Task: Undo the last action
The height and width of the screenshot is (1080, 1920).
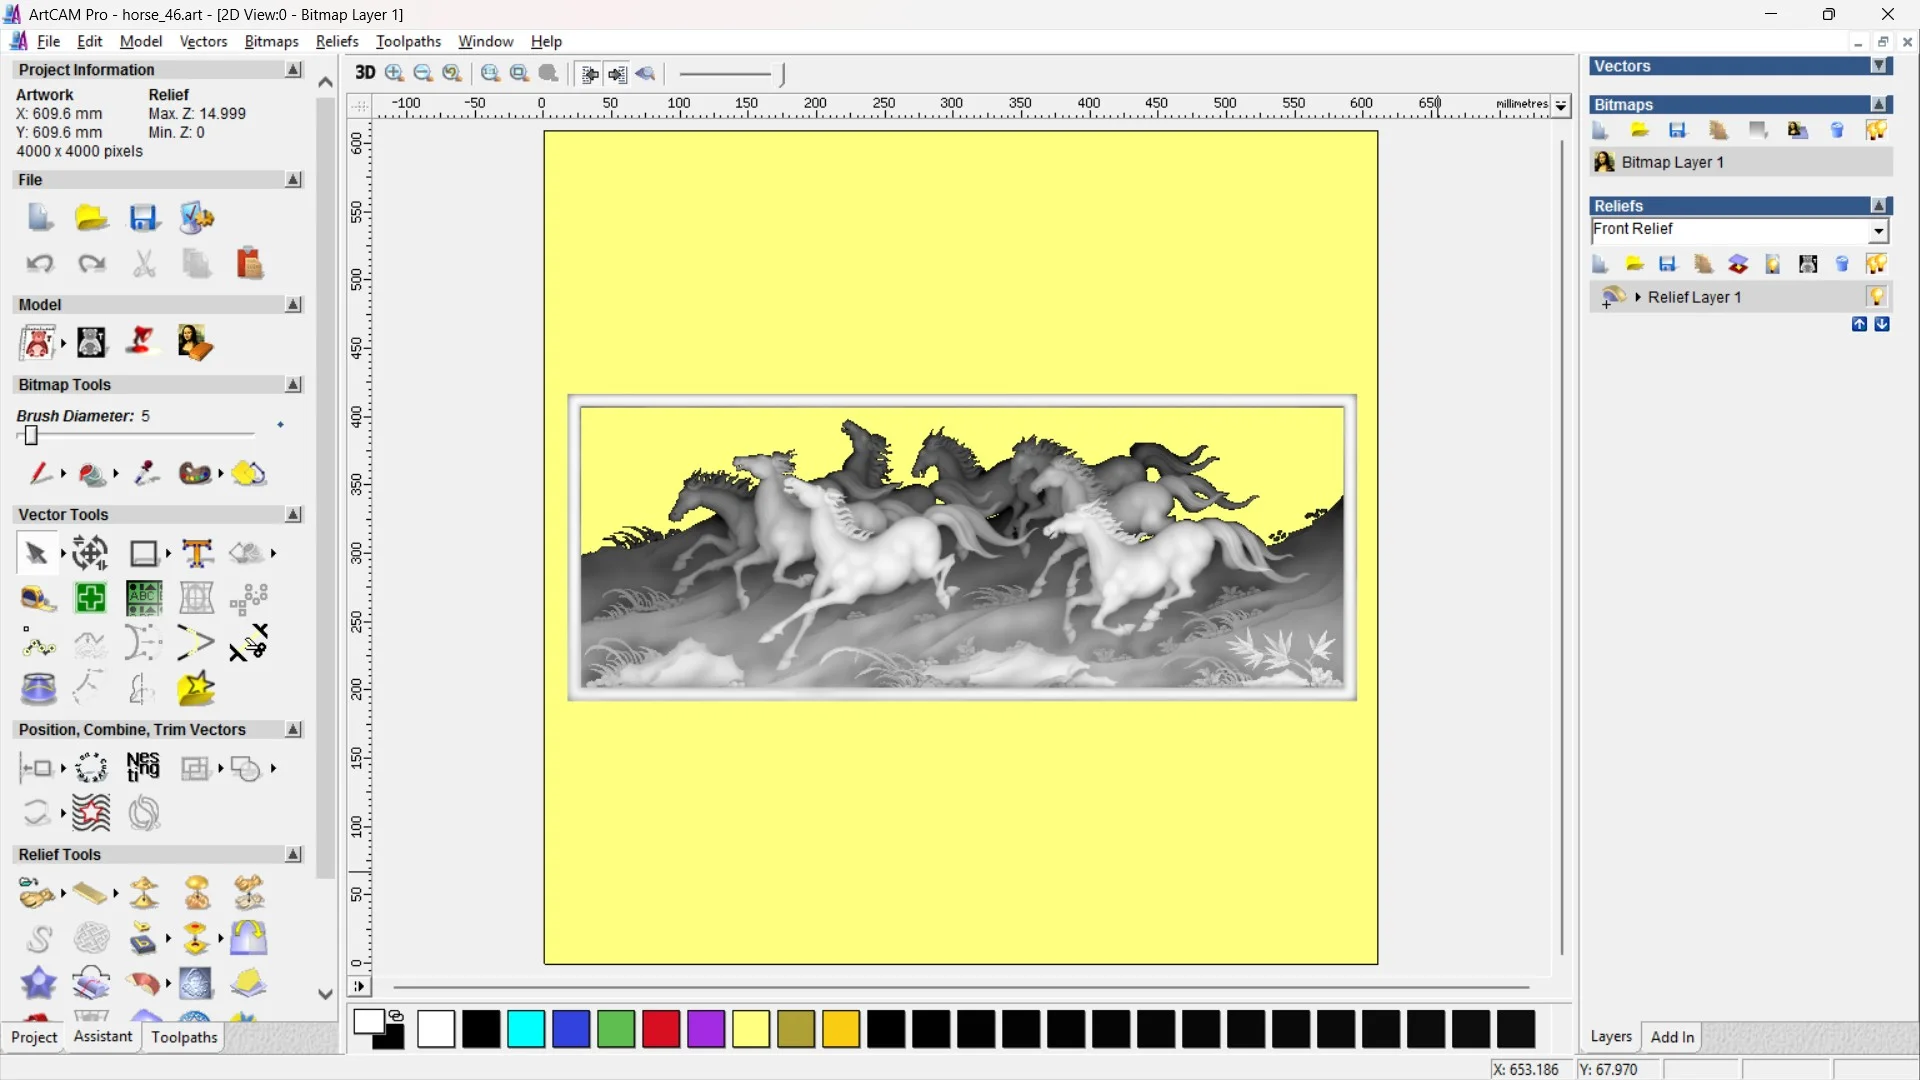Action: coord(39,263)
